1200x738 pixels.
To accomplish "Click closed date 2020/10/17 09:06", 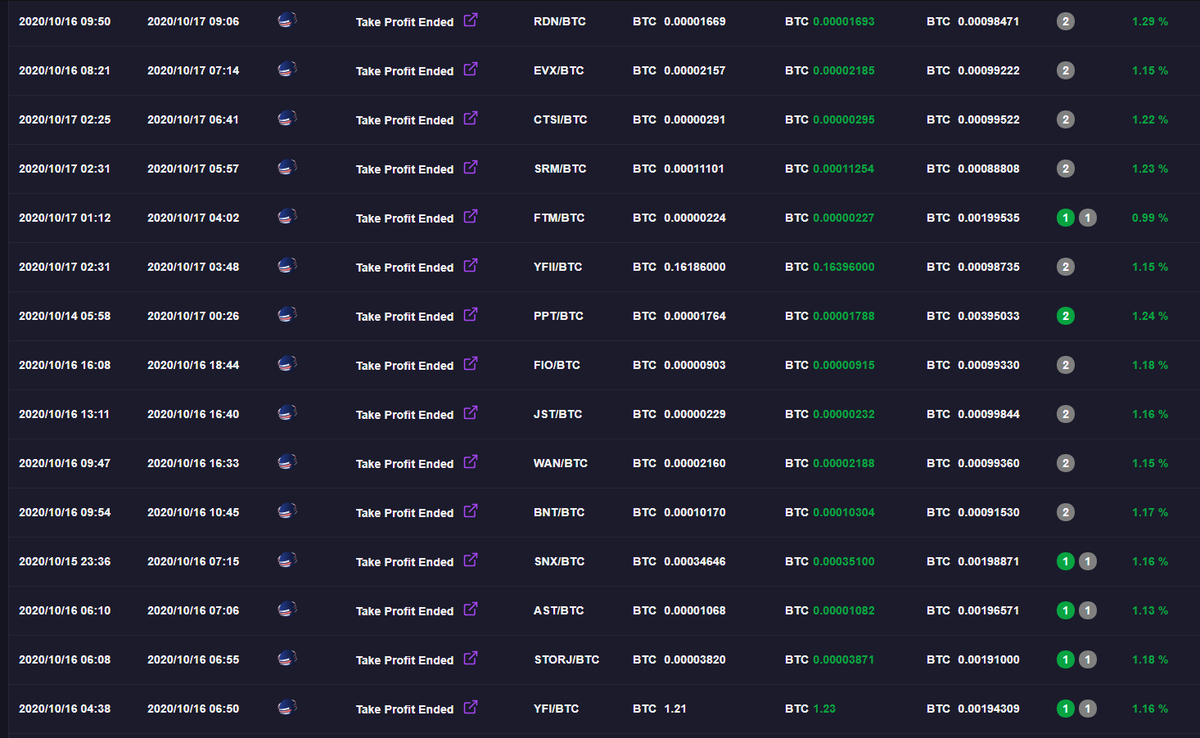I will pyautogui.click(x=193, y=21).
